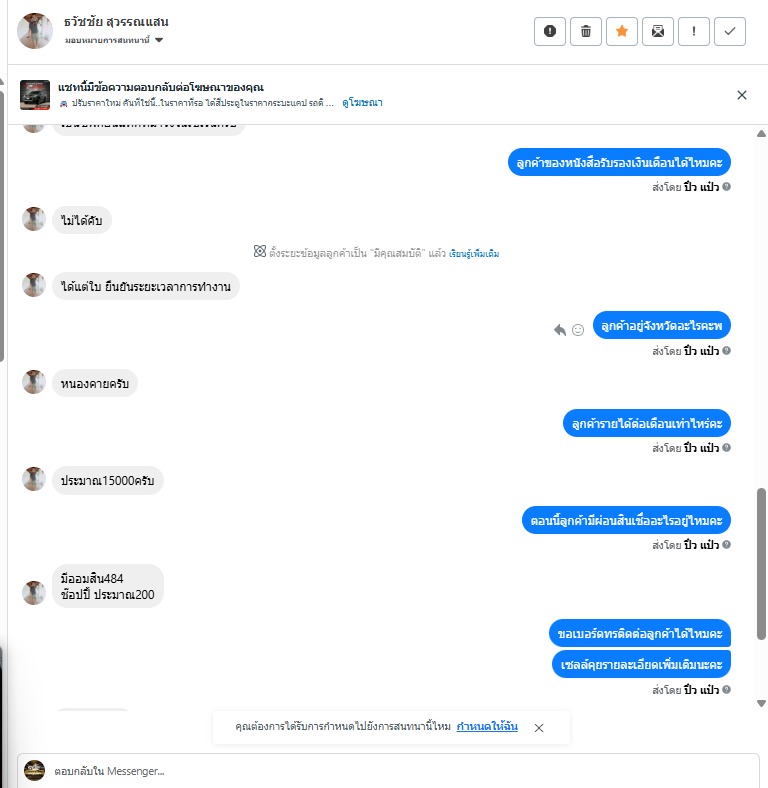Flag conversation as priority with exclamation icon
Image resolution: width=768 pixels, height=788 pixels.
(694, 31)
